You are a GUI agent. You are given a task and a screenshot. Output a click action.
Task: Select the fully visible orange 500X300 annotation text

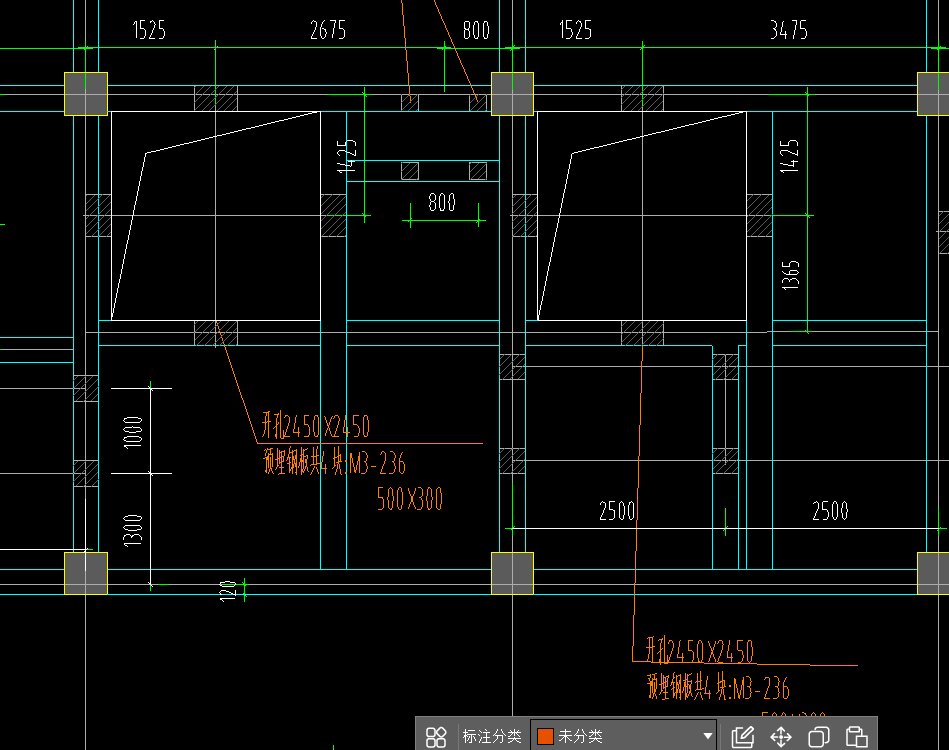coord(410,499)
